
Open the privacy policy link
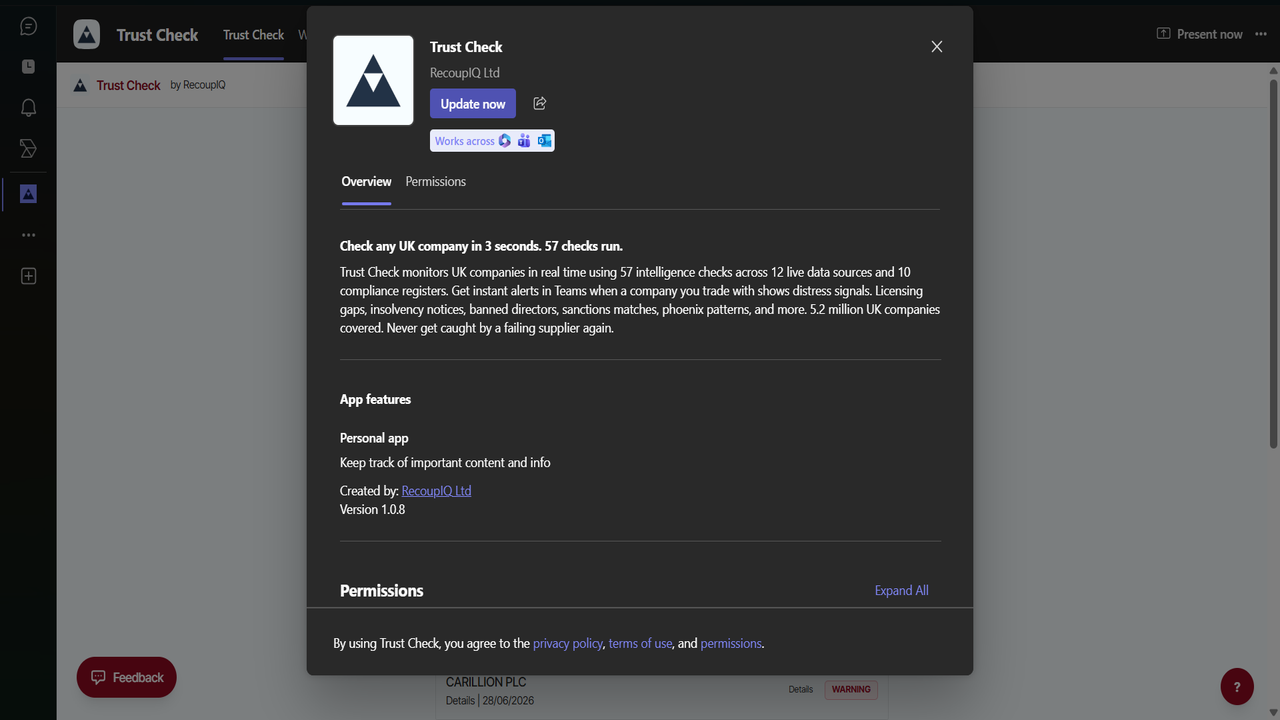pos(567,644)
